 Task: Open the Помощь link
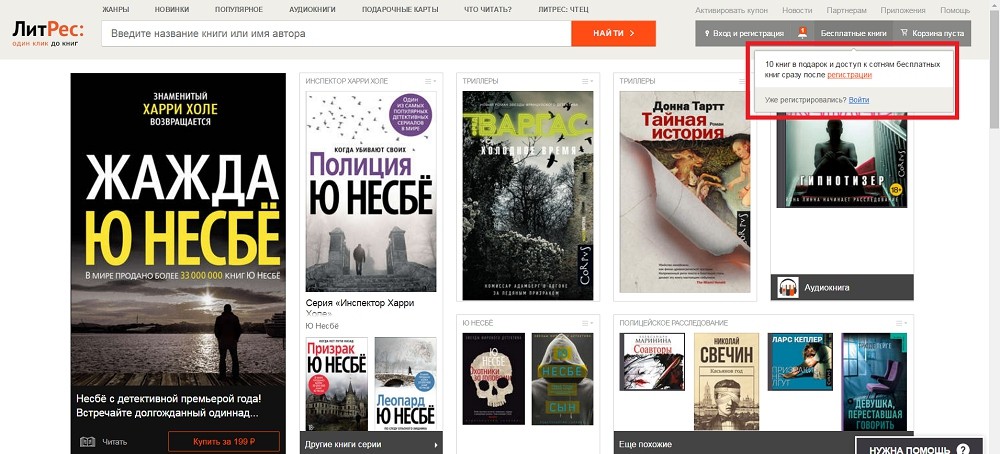tap(955, 11)
